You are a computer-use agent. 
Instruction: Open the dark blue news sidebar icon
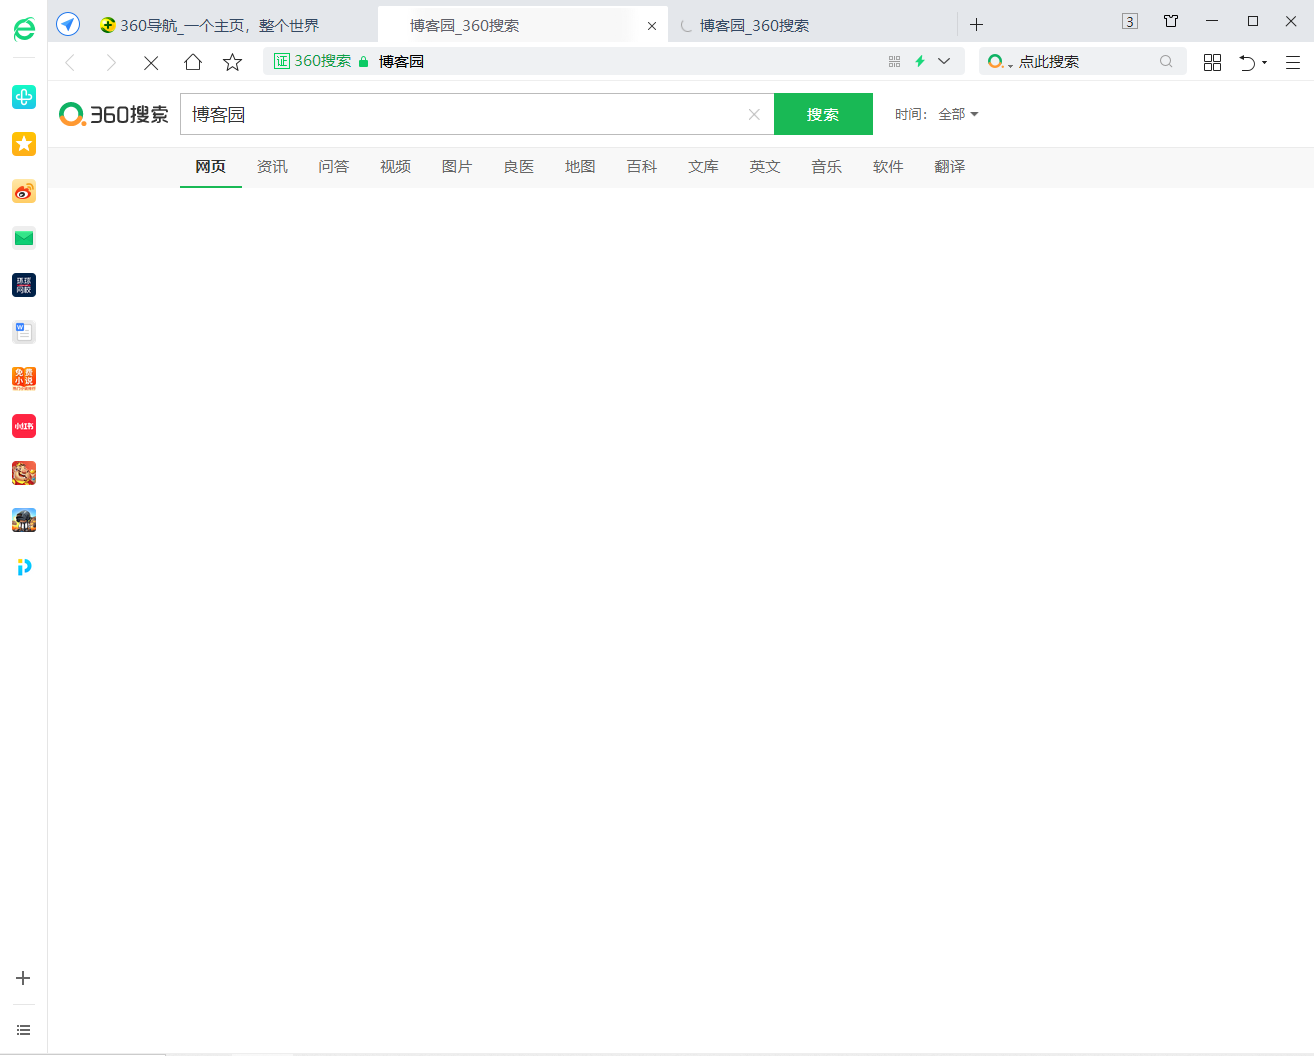[24, 285]
